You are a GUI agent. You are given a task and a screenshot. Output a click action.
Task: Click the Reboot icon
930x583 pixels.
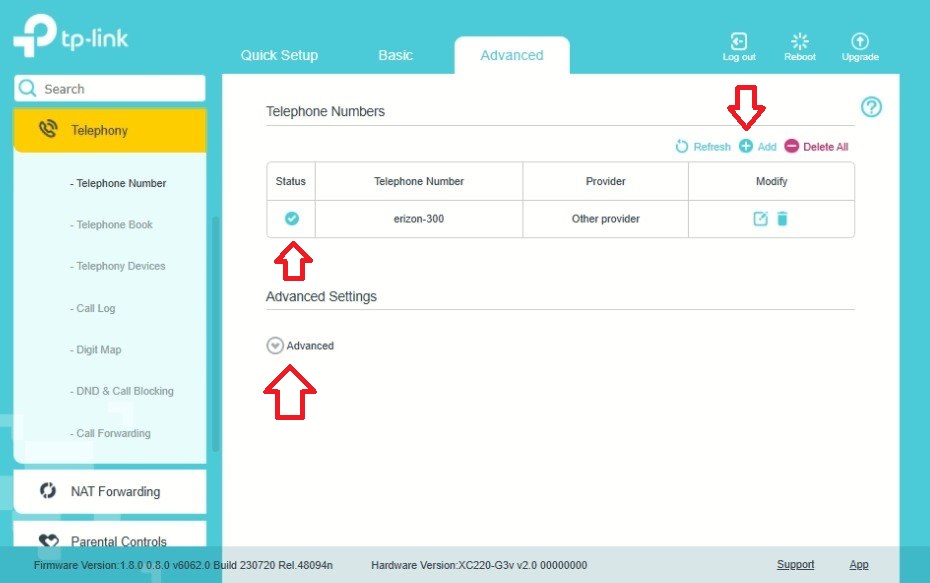pos(800,42)
